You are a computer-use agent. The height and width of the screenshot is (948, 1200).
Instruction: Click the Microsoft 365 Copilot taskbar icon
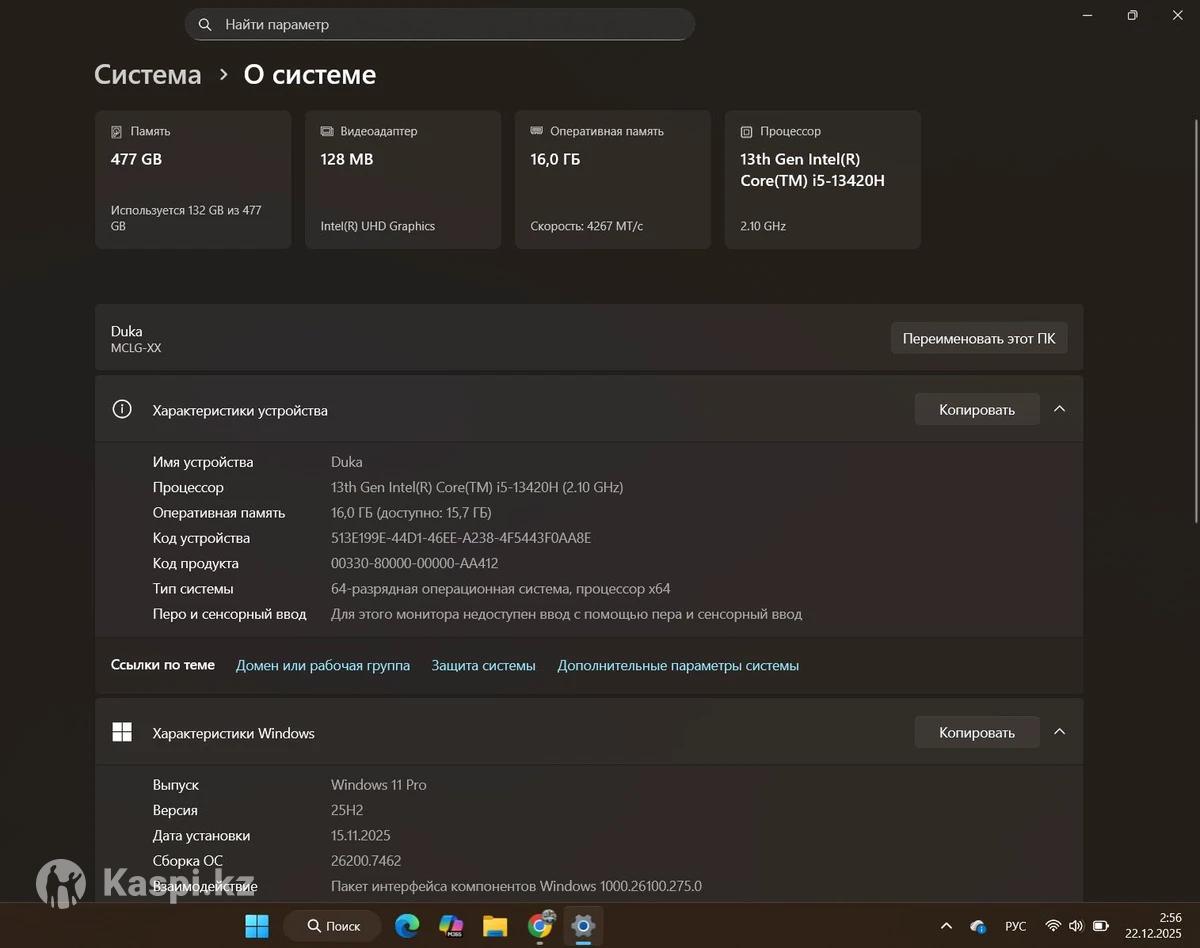pyautogui.click(x=451, y=926)
